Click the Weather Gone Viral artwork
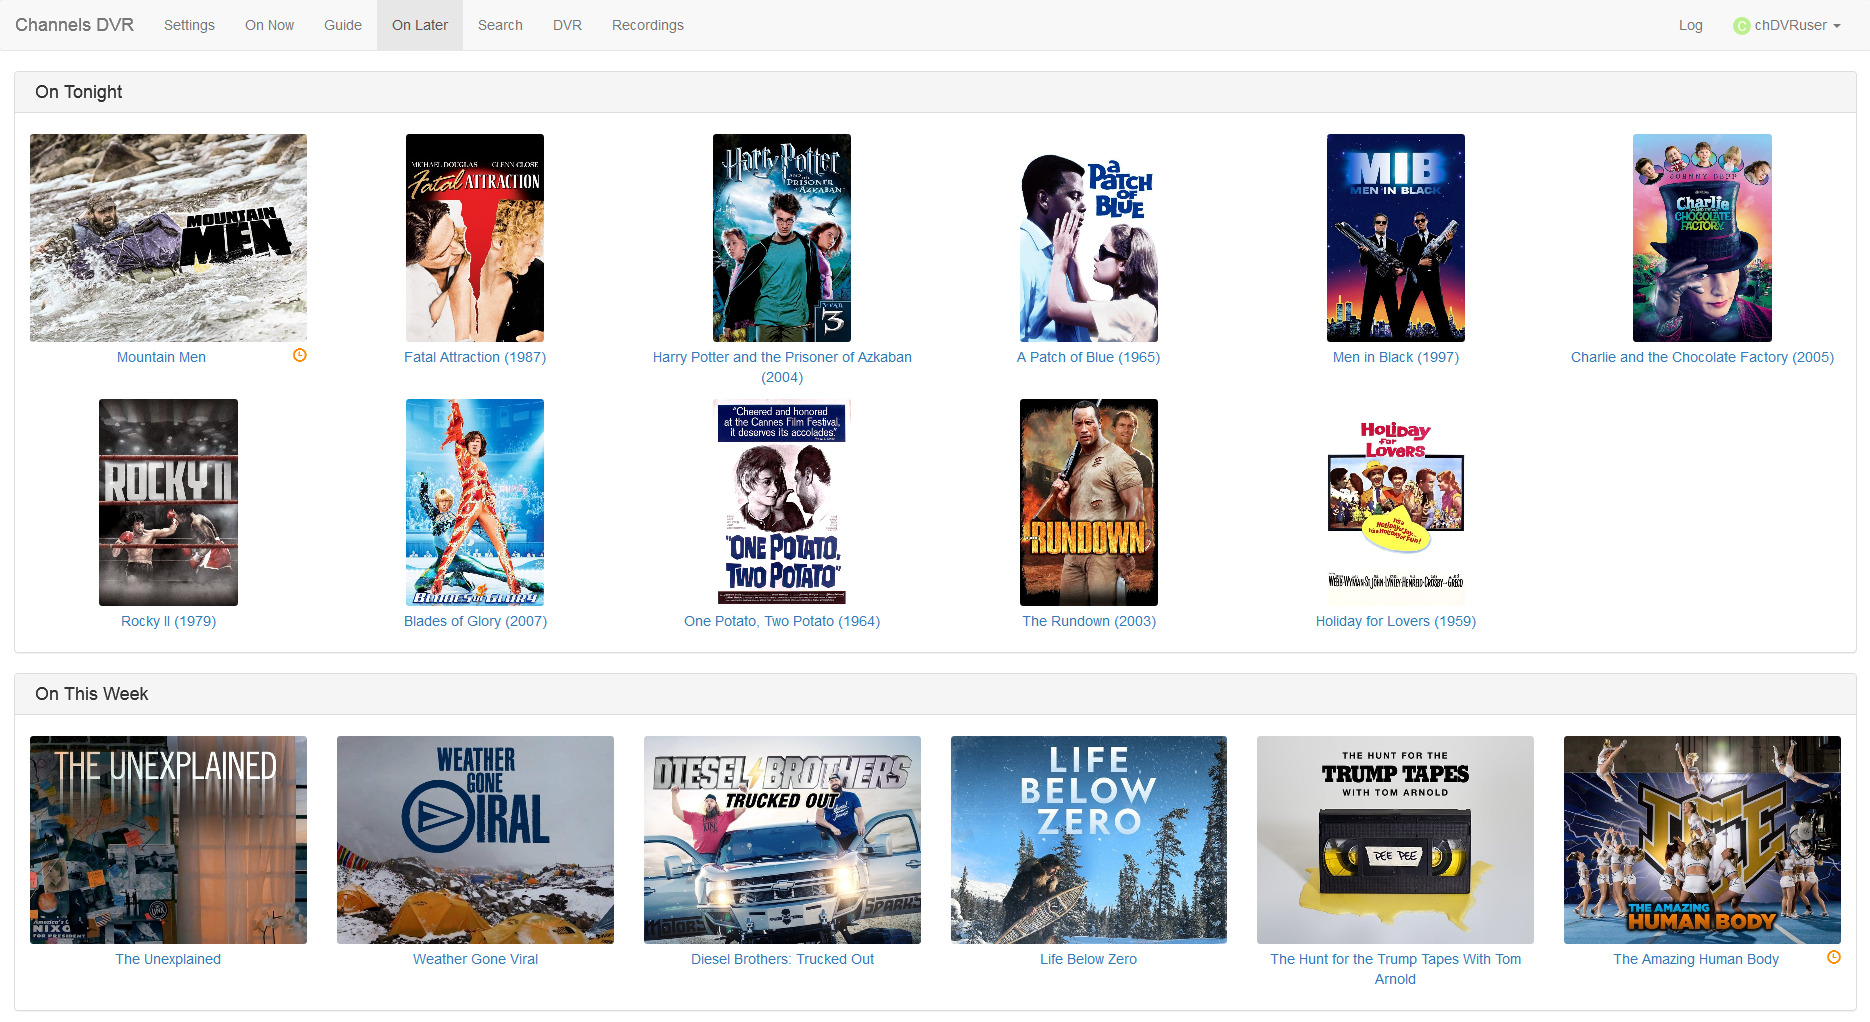The height and width of the screenshot is (1022, 1870). pos(475,840)
